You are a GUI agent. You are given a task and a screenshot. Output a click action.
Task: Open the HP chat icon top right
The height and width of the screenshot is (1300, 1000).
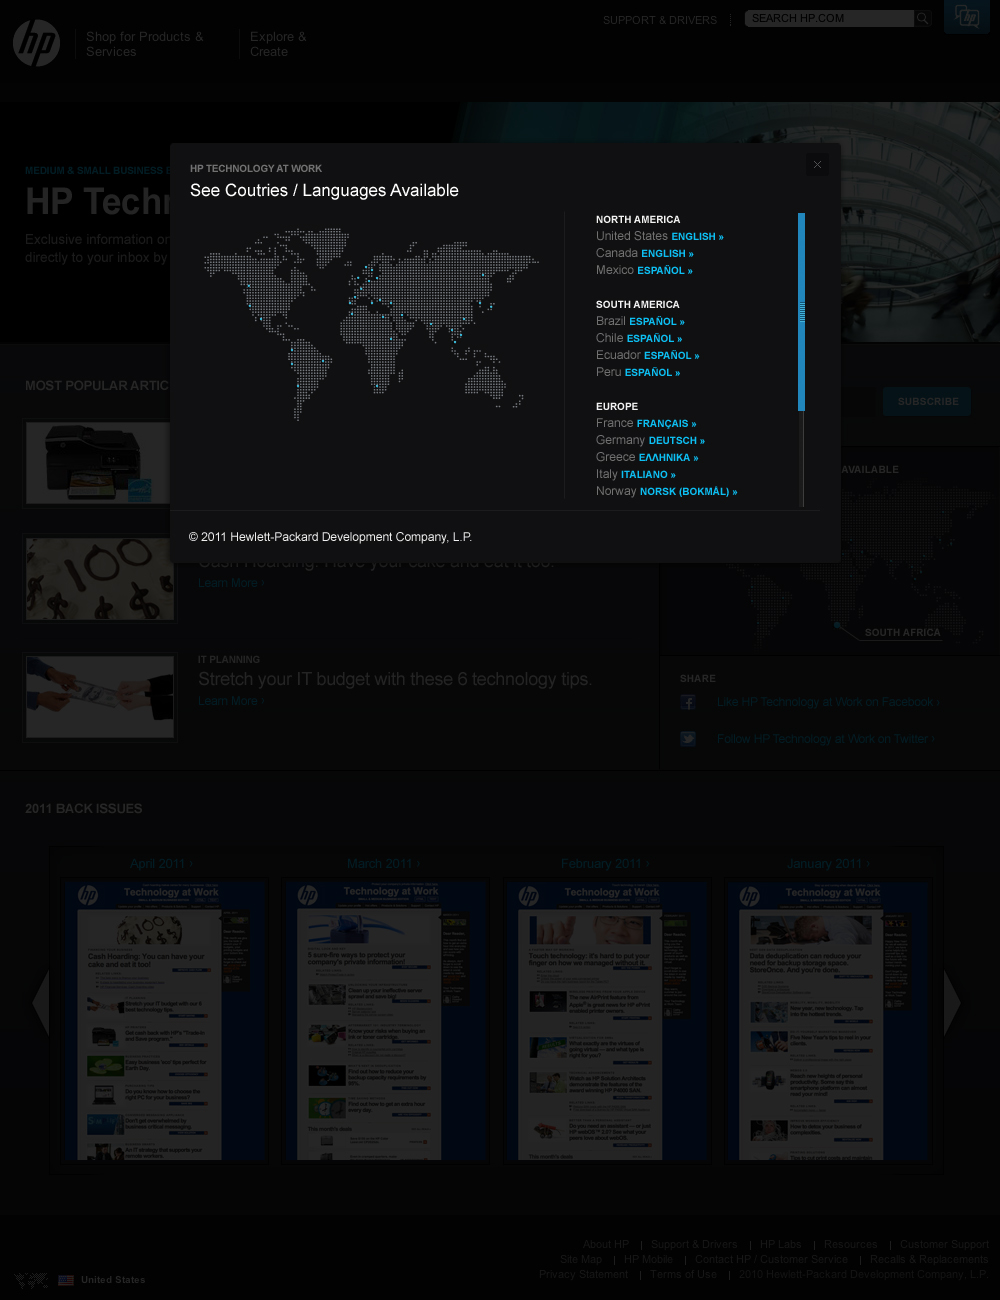(x=966, y=17)
